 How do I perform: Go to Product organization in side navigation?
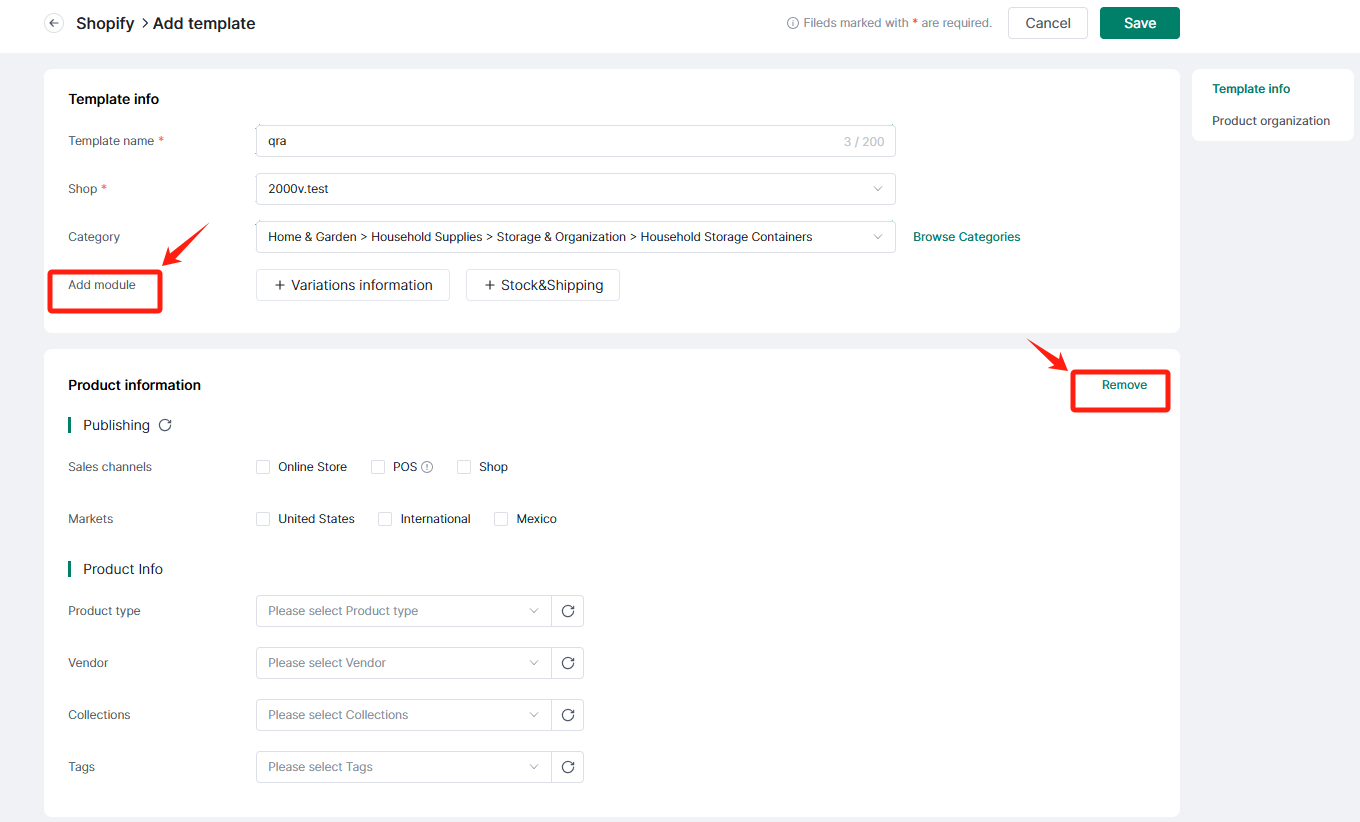click(x=1270, y=121)
